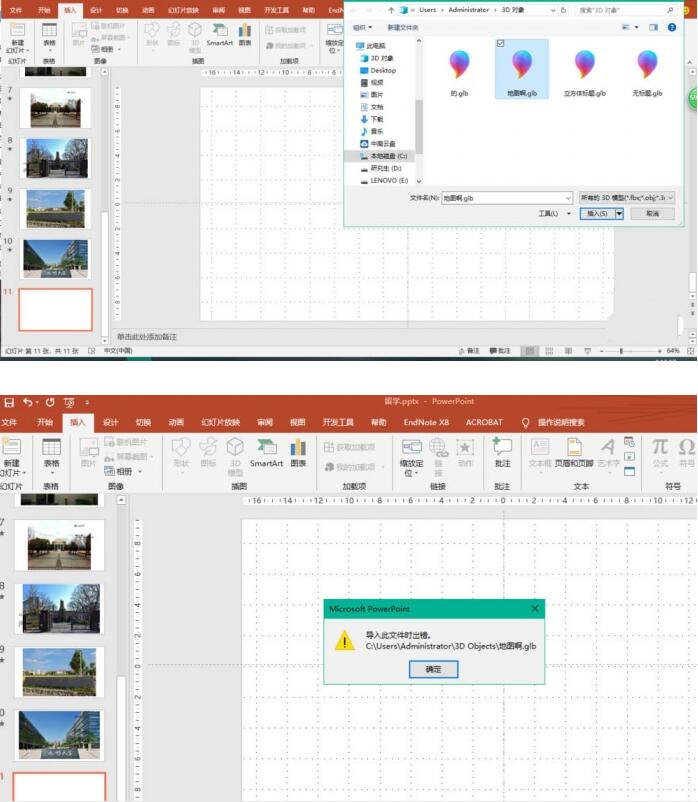Viewport: 698px width, 802px height.
Task: Click the zoom out minus button
Action: (x=602, y=351)
